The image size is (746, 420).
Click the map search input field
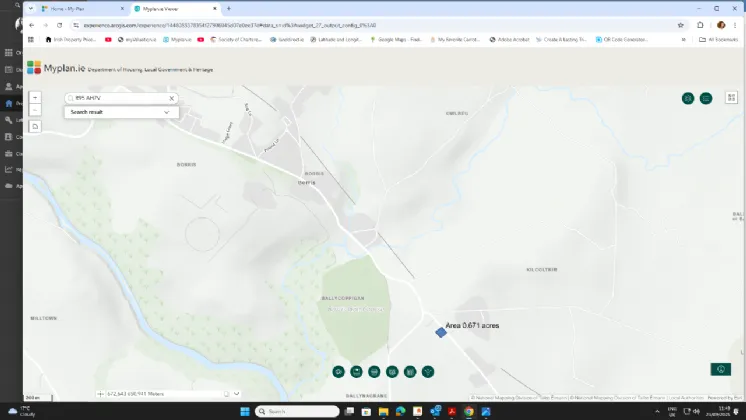pyautogui.click(x=121, y=98)
